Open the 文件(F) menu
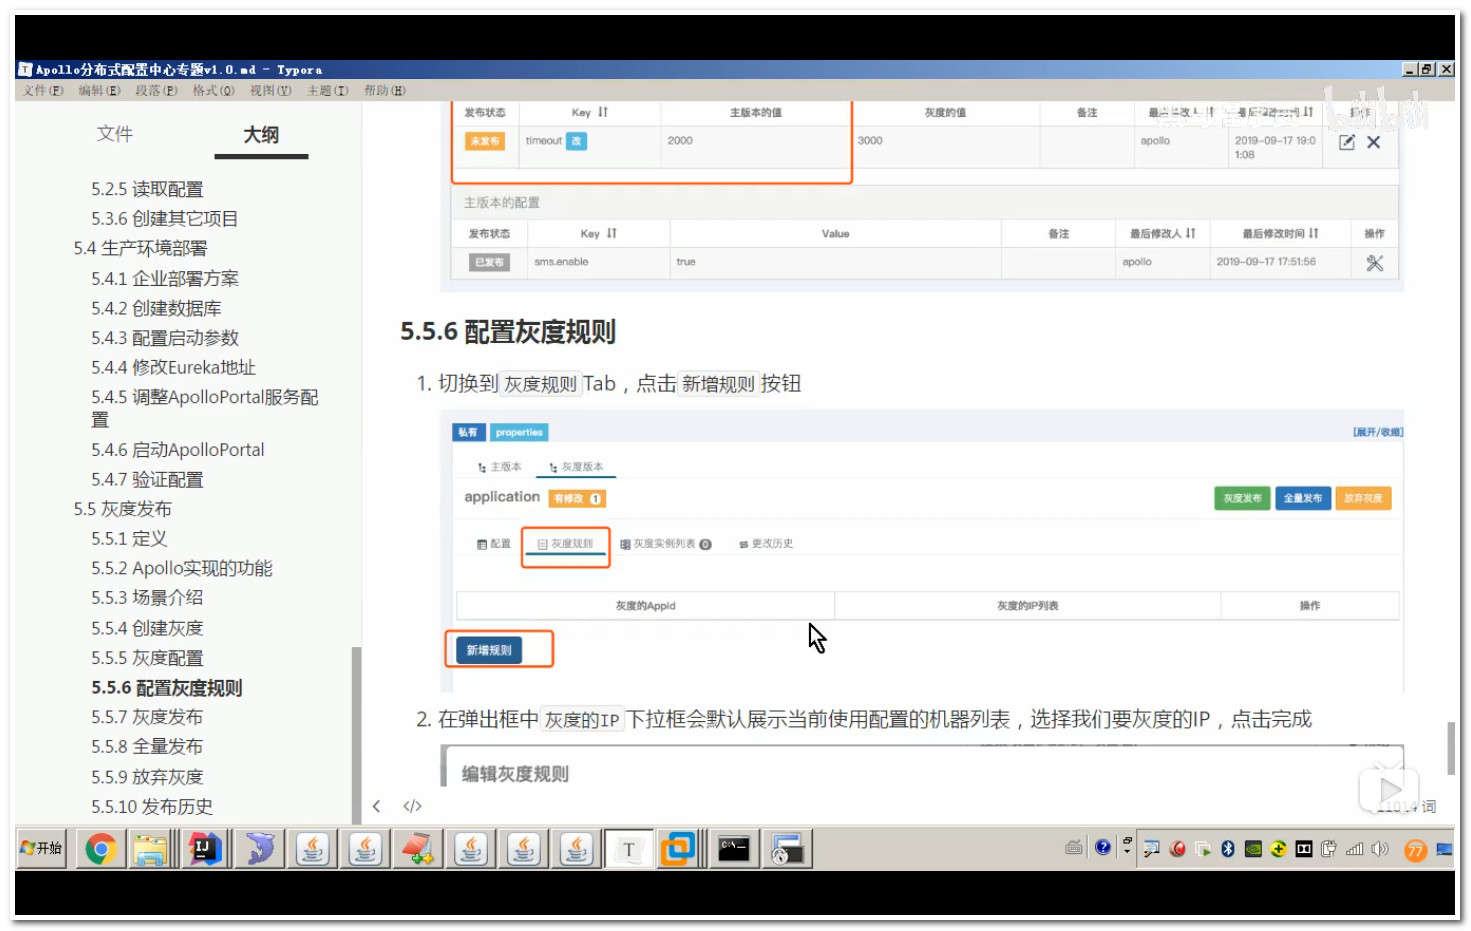Screen dimensions: 1471x931 (43, 91)
